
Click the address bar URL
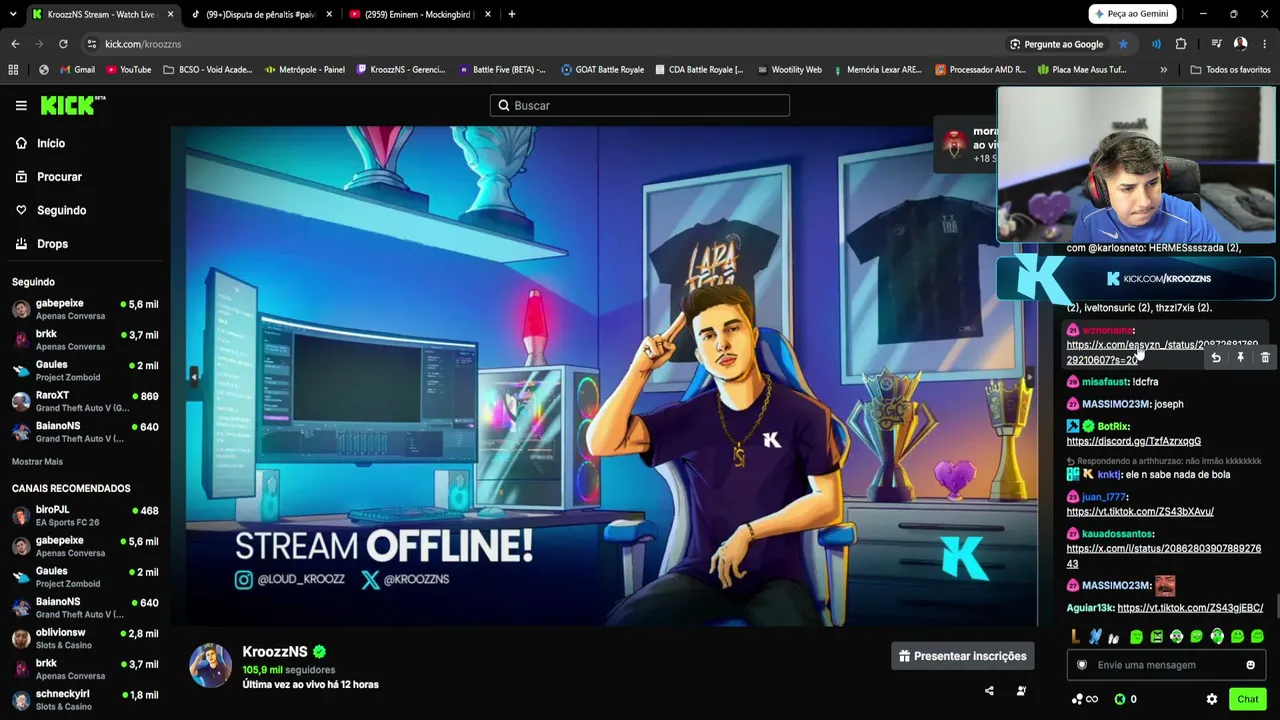click(143, 44)
